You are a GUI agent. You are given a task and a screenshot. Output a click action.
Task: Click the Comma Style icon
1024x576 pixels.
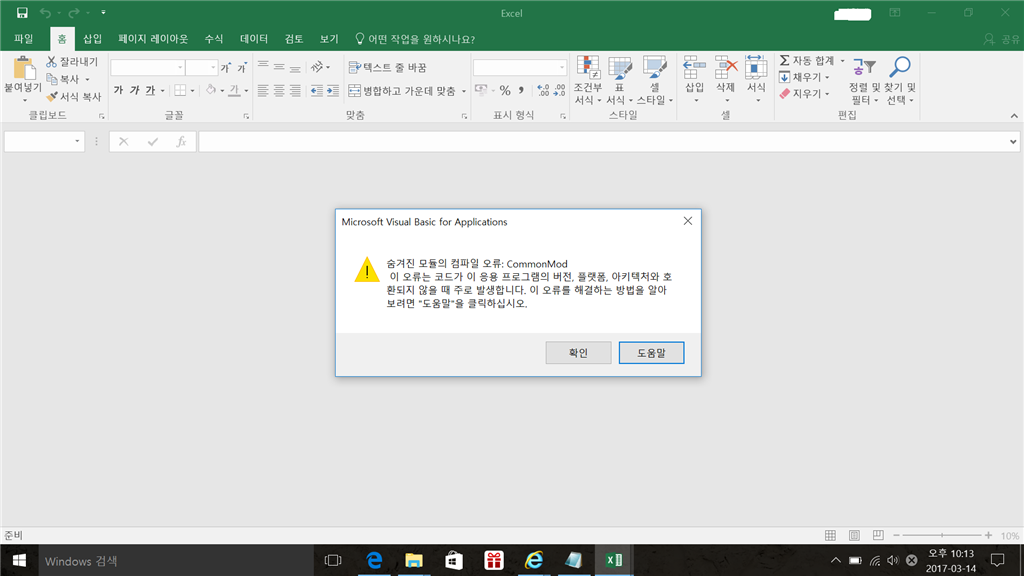coord(521,91)
